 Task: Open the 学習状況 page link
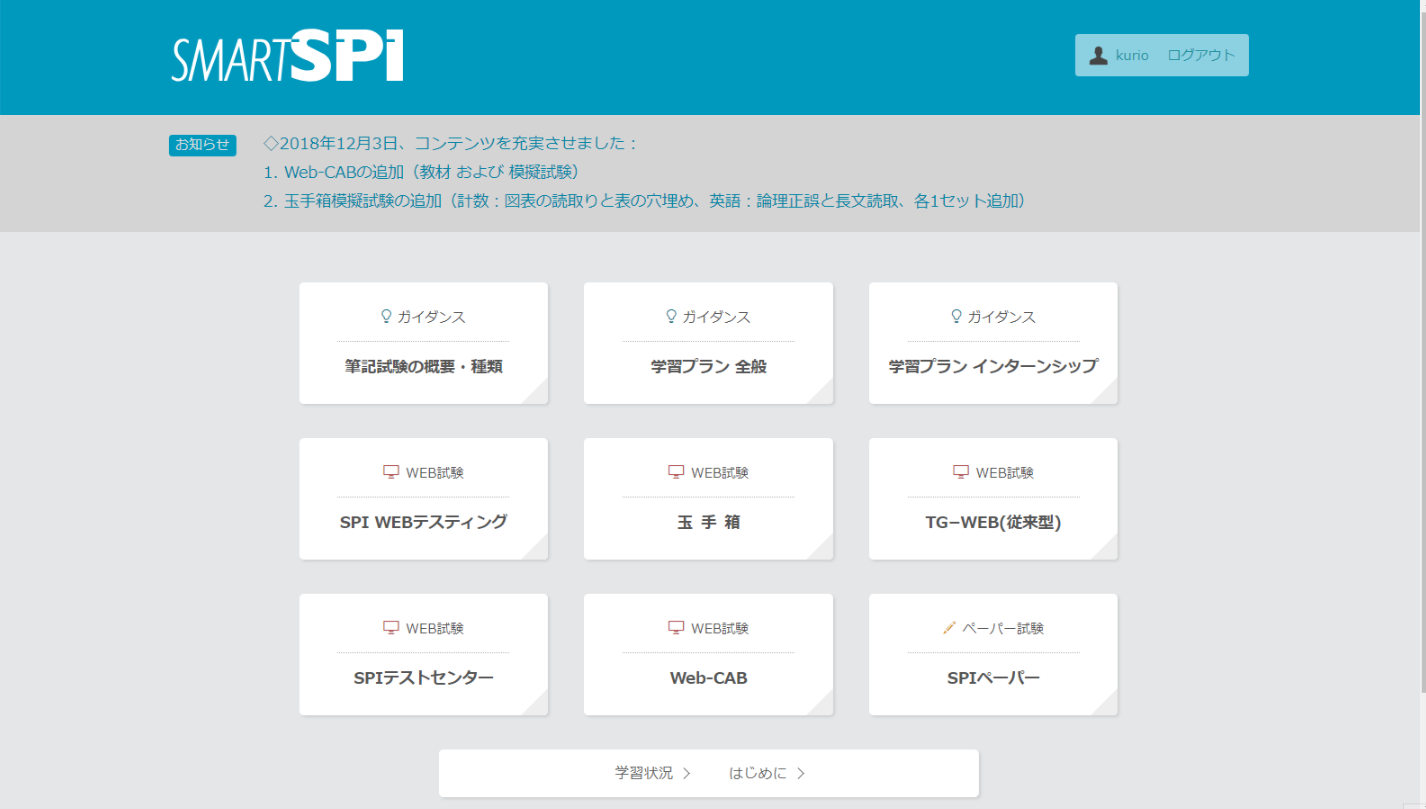point(645,772)
